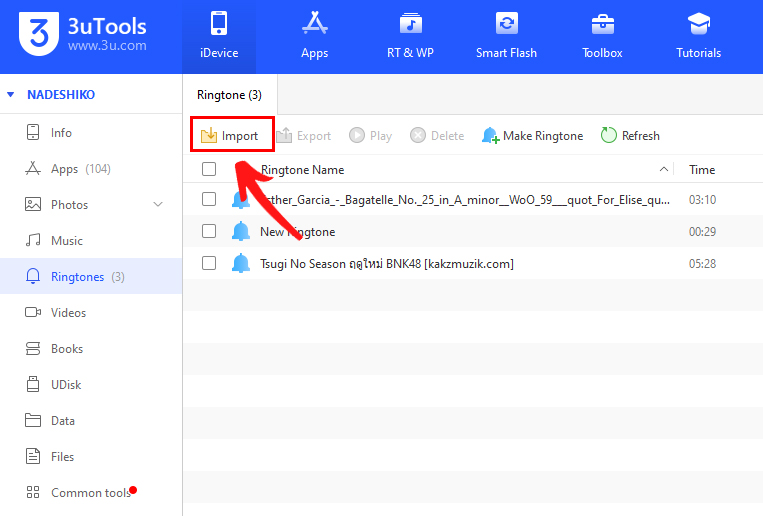Click the 00:29 duration cell

(702, 232)
